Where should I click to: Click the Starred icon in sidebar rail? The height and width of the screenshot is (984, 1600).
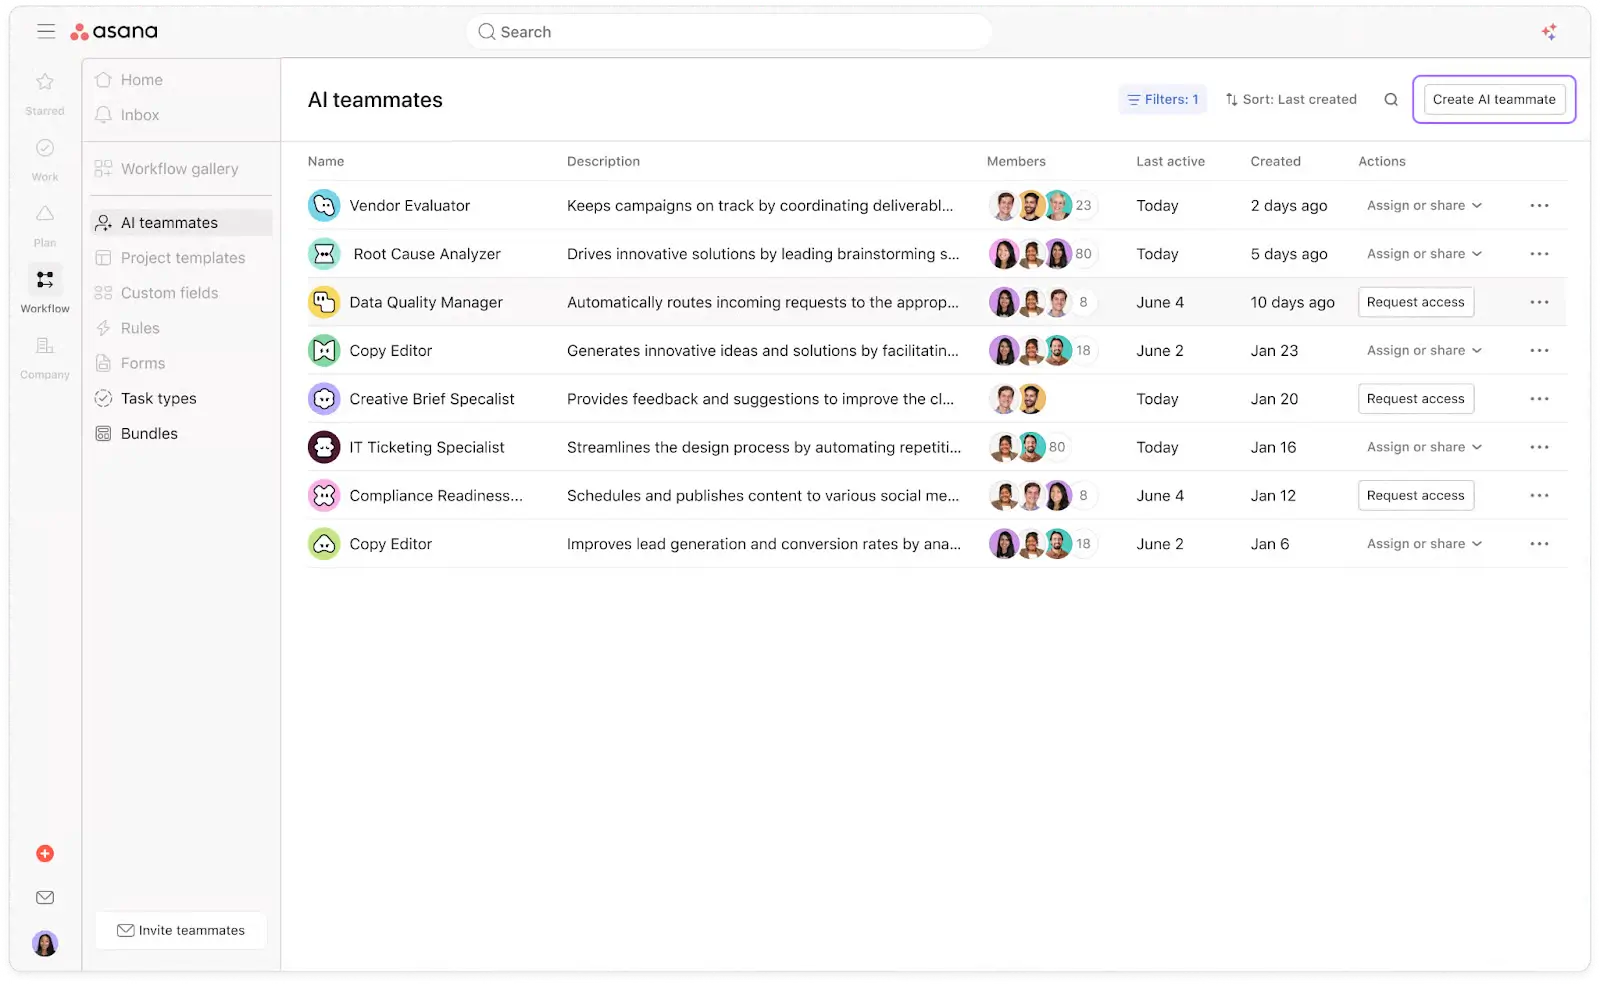pos(44,83)
